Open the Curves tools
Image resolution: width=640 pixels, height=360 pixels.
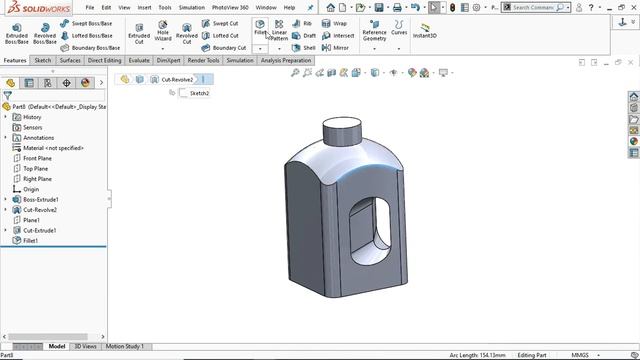399,28
